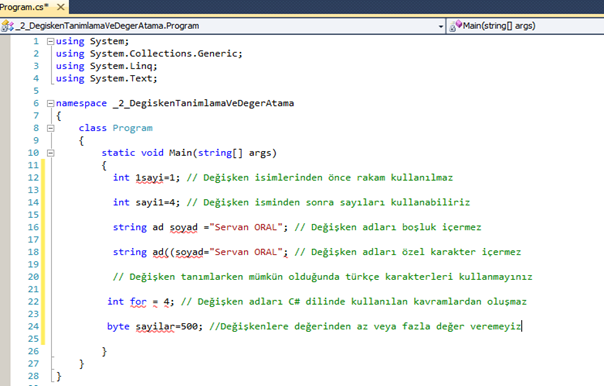Click the class icon in navigation bar
604x386 pixels.
tap(8, 26)
